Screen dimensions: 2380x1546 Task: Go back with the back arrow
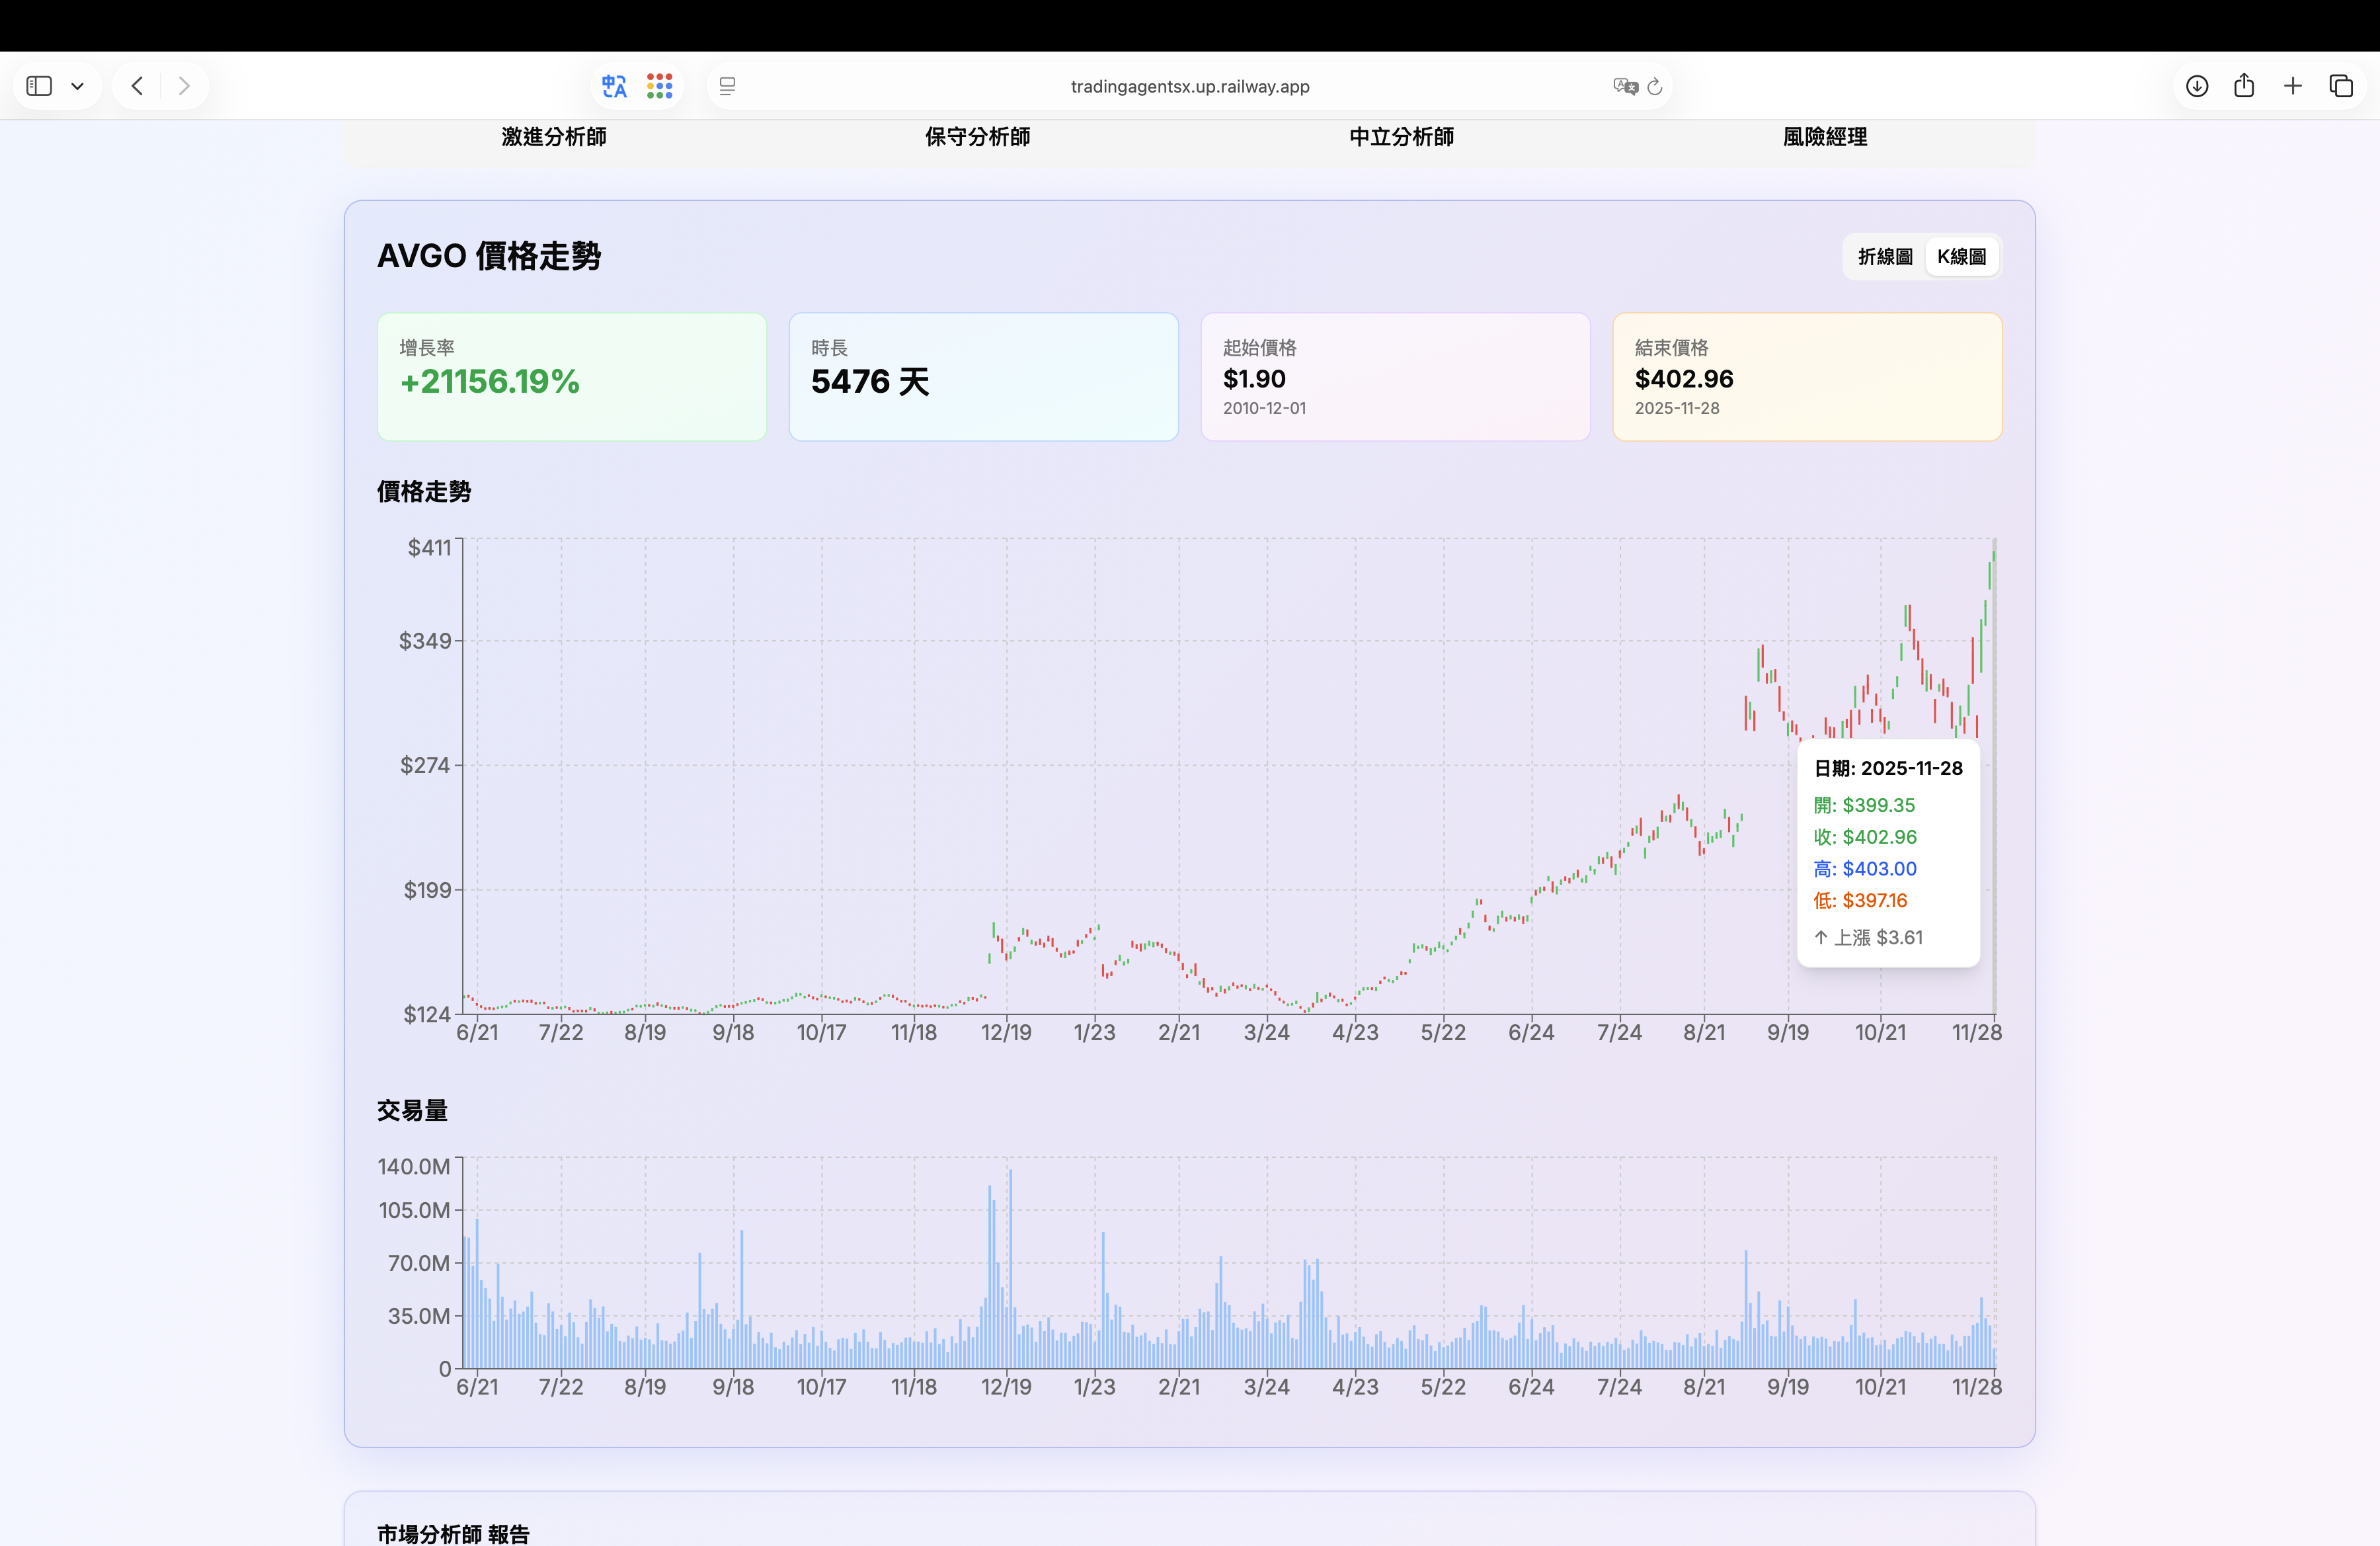[137, 86]
